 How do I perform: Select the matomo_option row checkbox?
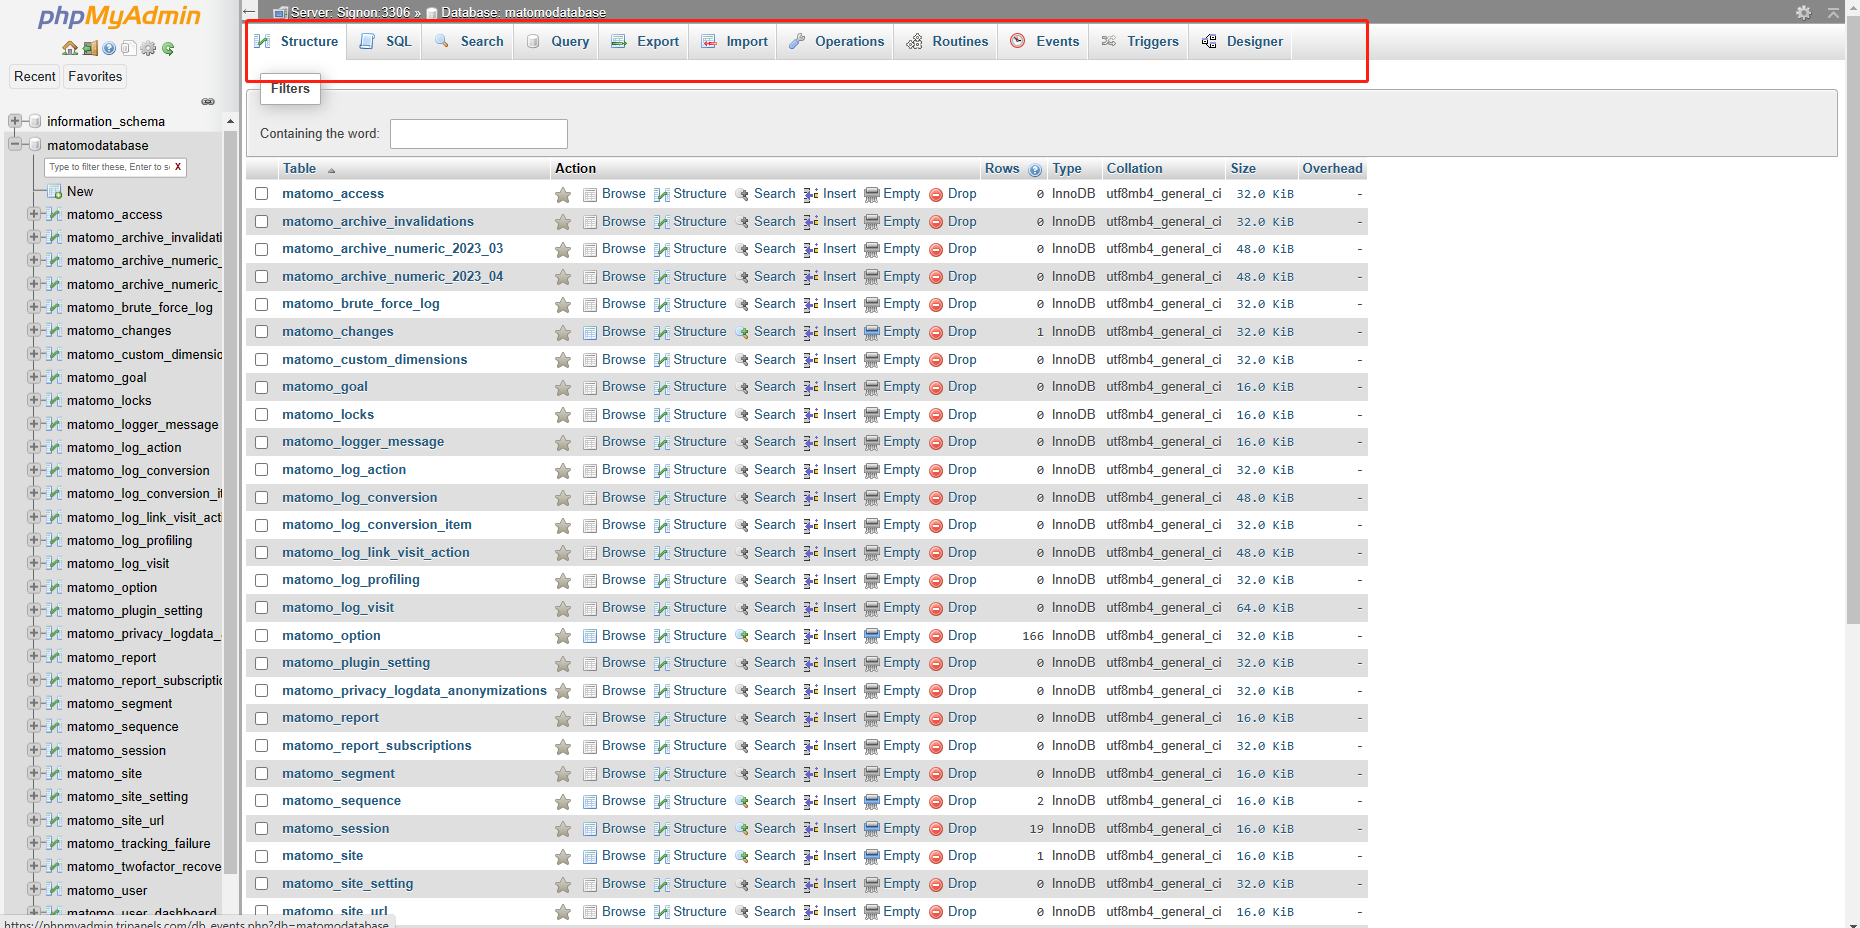[261, 635]
